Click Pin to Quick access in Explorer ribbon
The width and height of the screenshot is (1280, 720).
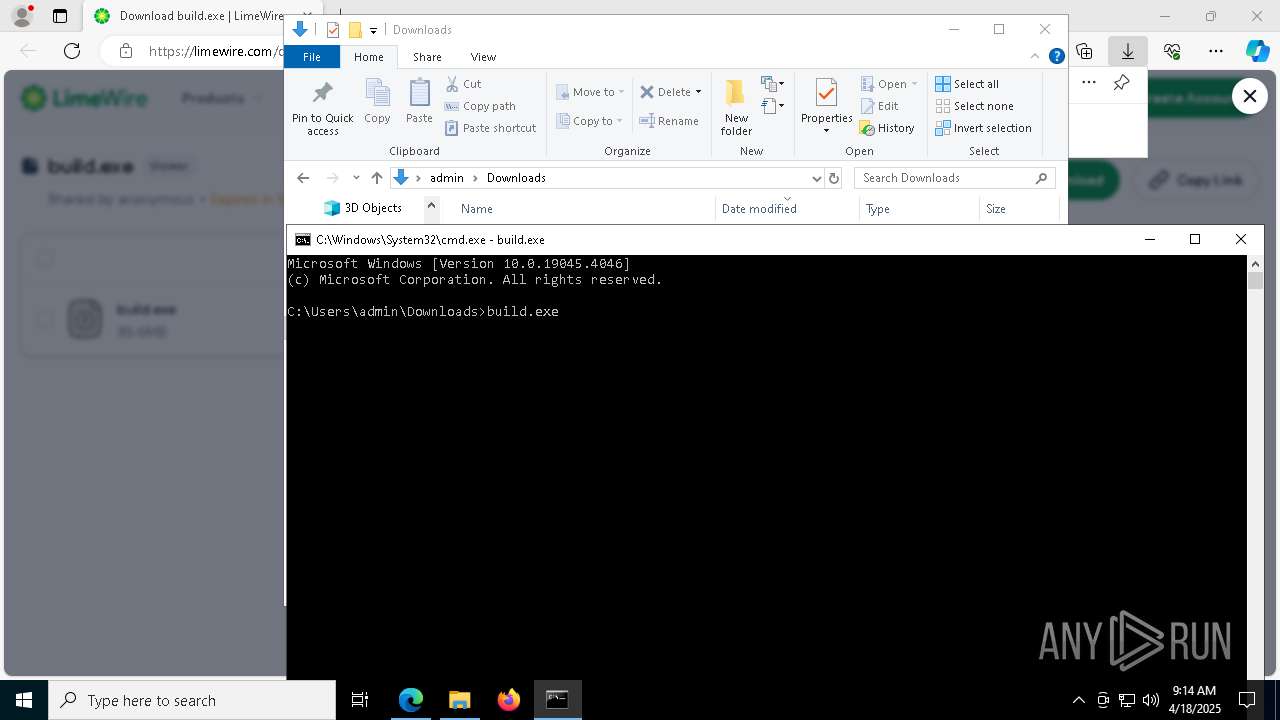pos(322,108)
